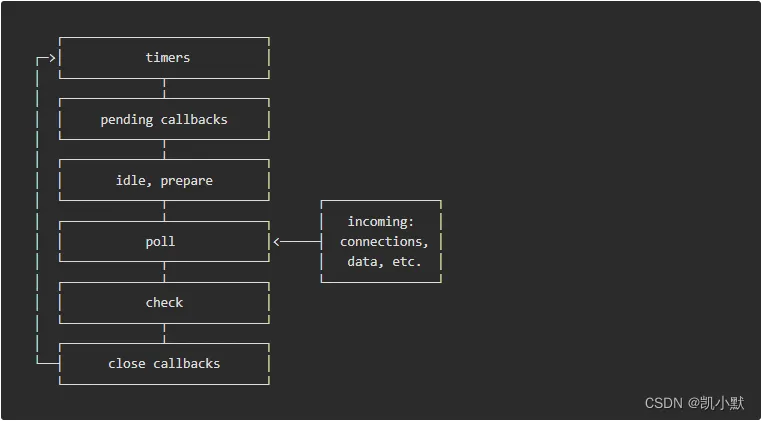Click connector between idle, prepare and poll
Viewport: 761px width, 421px height.
point(165,211)
